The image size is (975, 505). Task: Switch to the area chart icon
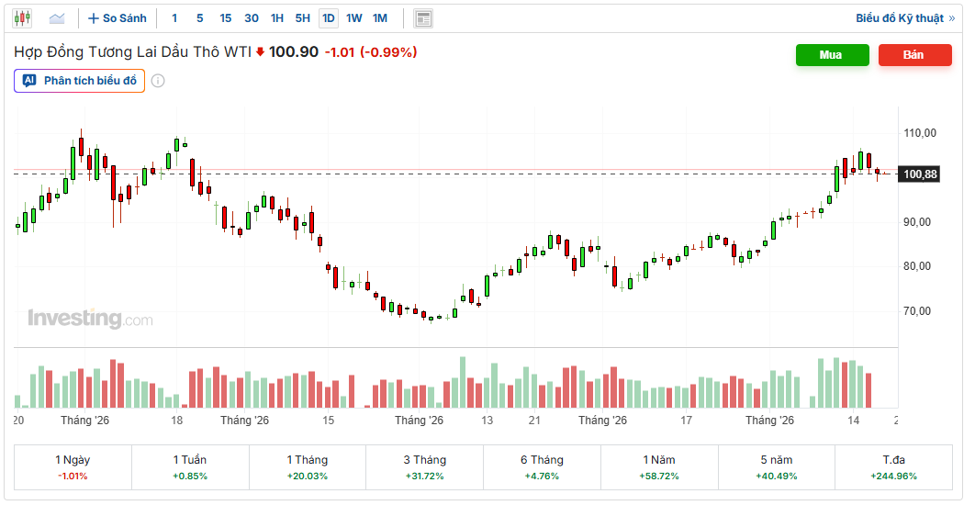(x=57, y=18)
